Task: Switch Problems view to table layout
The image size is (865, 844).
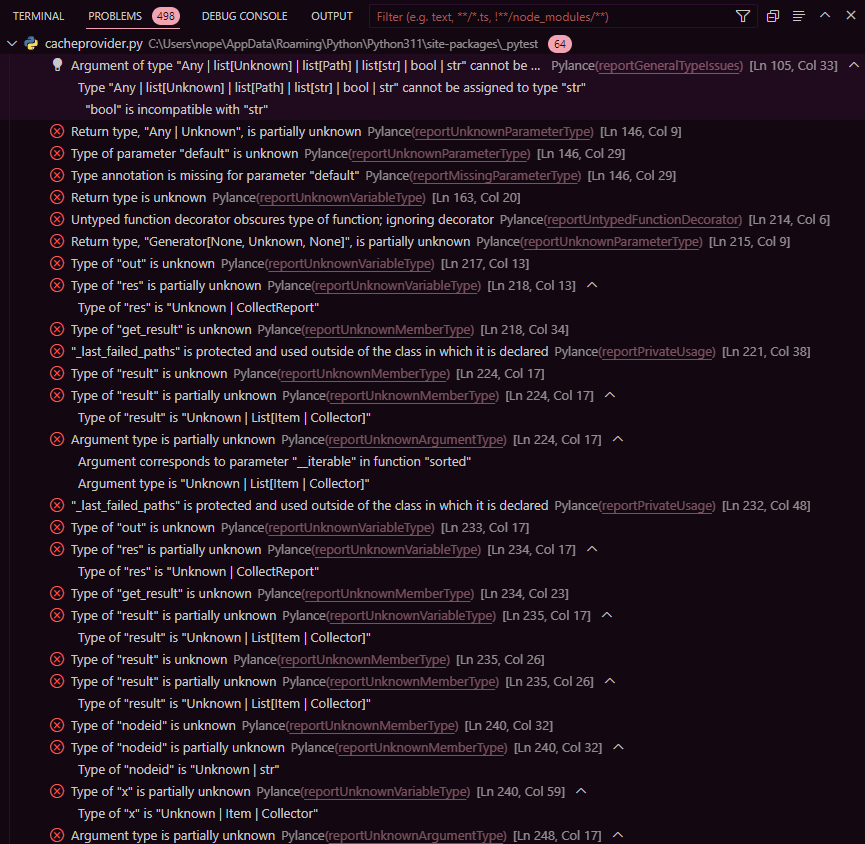Action: [x=771, y=16]
